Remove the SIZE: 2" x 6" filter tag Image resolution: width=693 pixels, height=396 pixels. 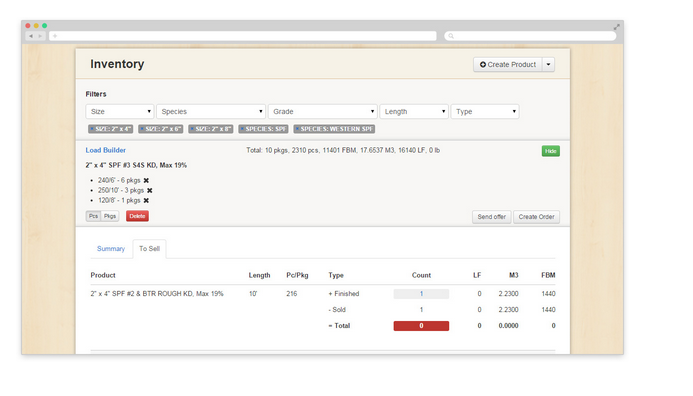[142, 129]
